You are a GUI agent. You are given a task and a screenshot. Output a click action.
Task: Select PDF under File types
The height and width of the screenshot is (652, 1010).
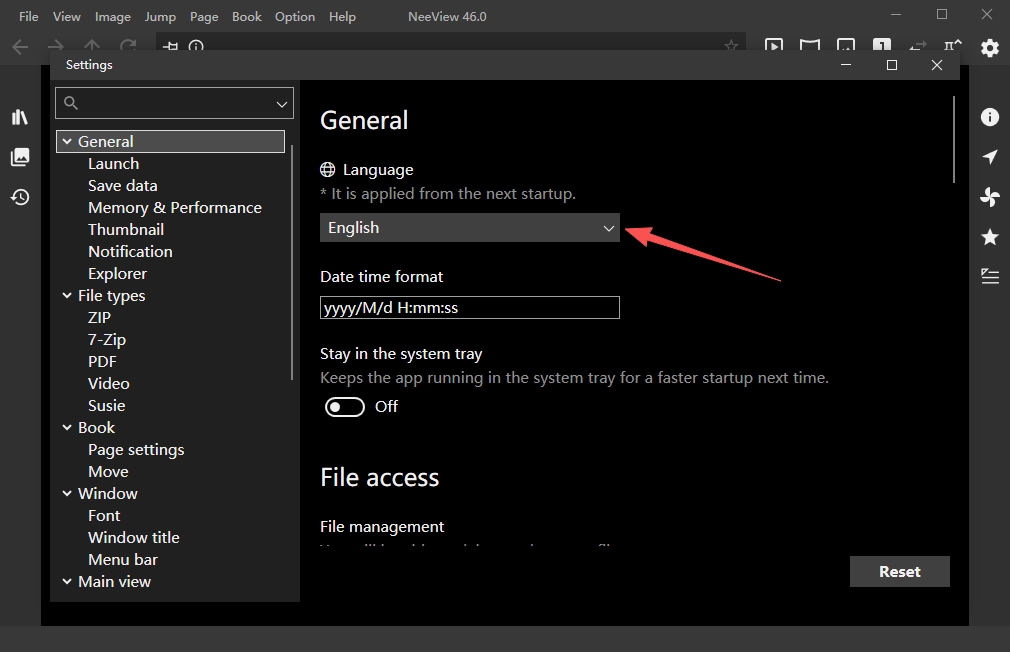102,361
